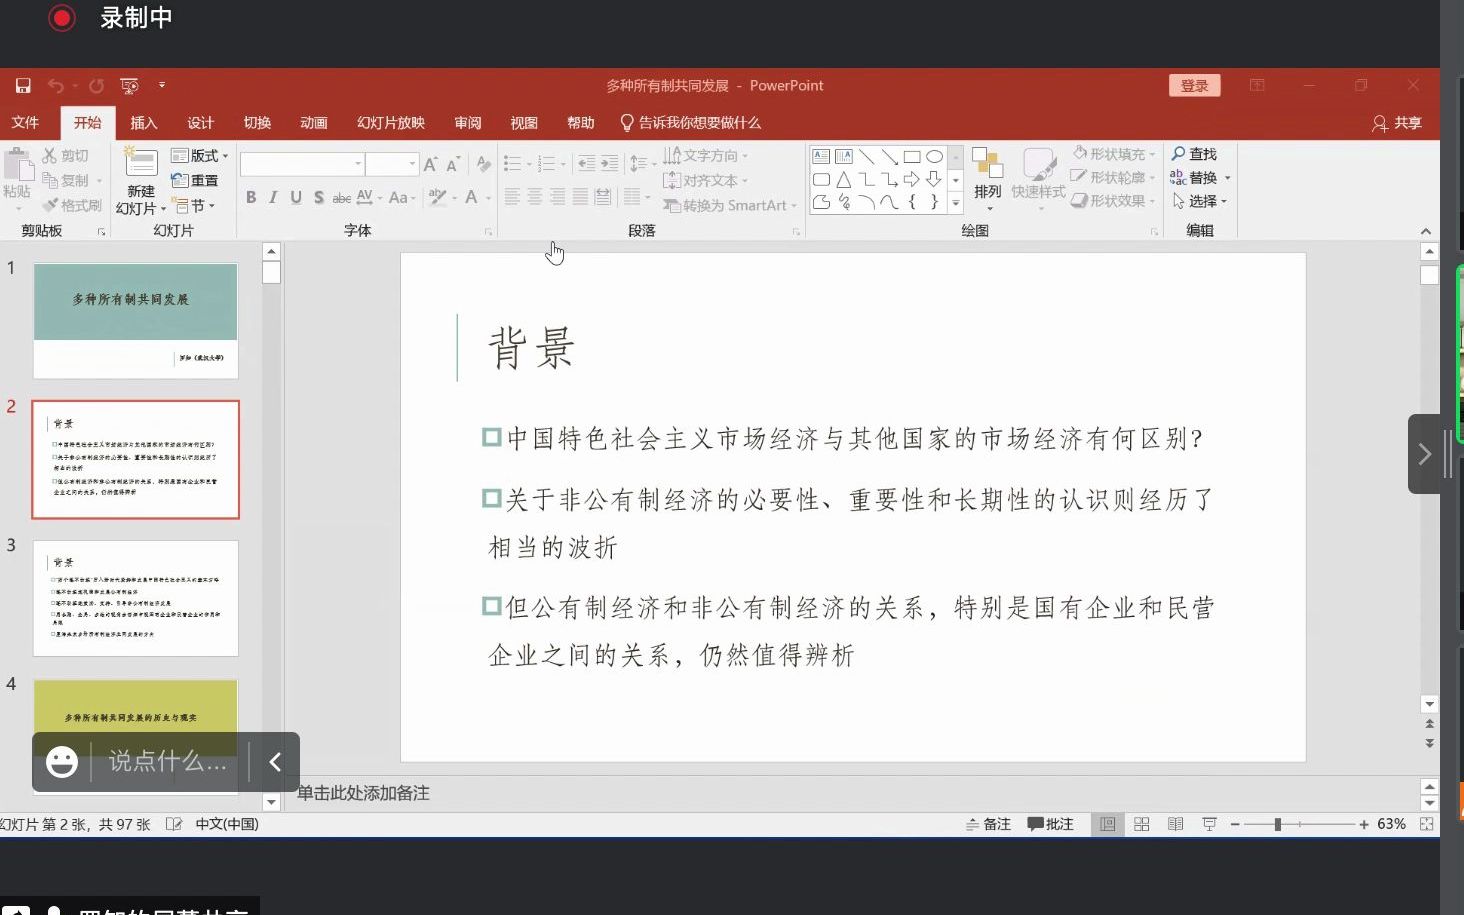This screenshot has height=915, width=1464.
Task: Click the Fit slide to window icon
Action: click(x=1426, y=824)
